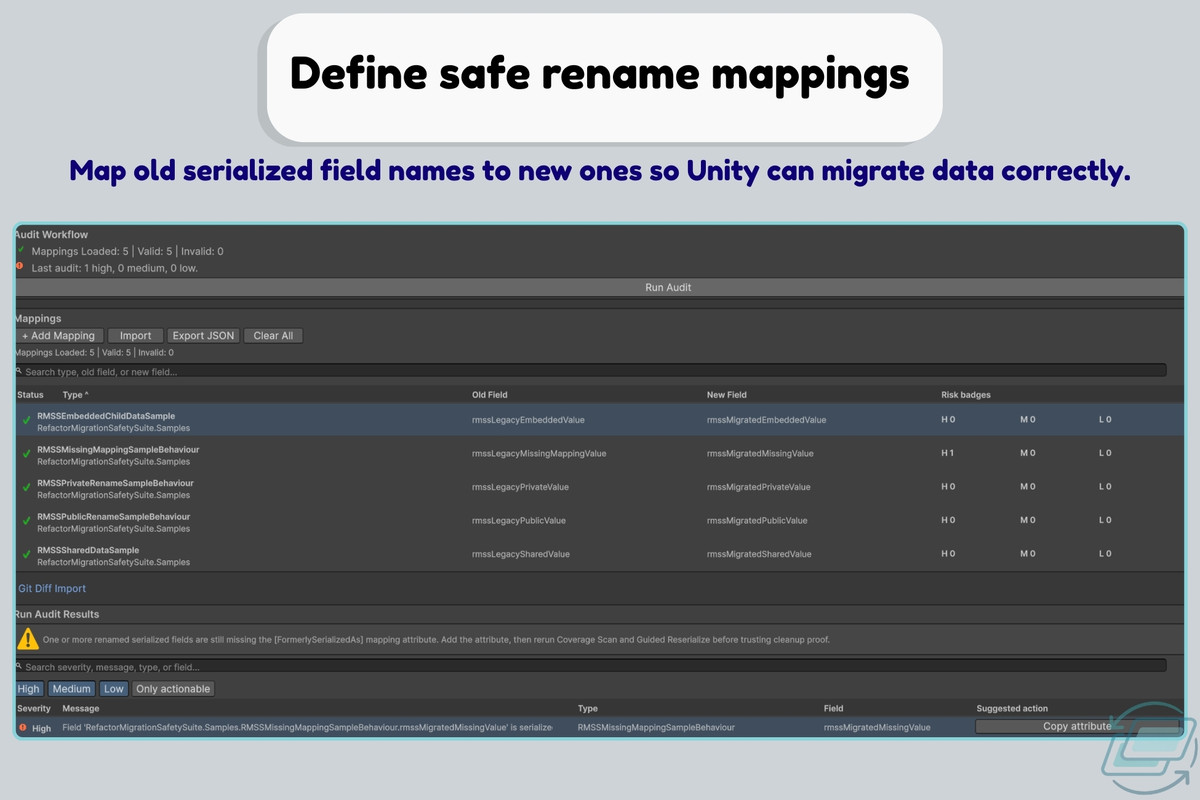Screen dimensions: 1200x800
Task: Click new field rmssMigratedEmbeddedValue
Action: 767,420
